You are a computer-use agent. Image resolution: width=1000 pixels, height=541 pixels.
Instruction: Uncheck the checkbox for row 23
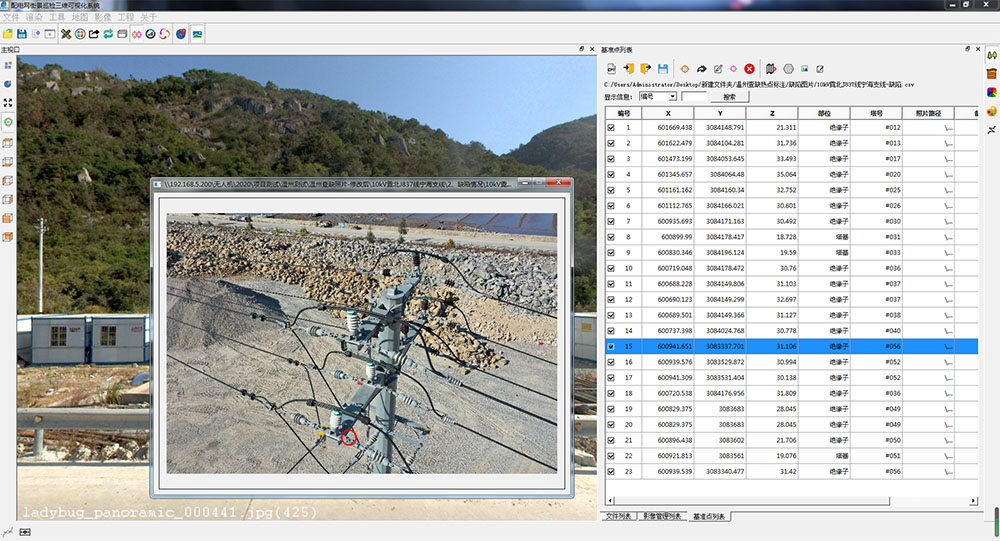click(611, 471)
